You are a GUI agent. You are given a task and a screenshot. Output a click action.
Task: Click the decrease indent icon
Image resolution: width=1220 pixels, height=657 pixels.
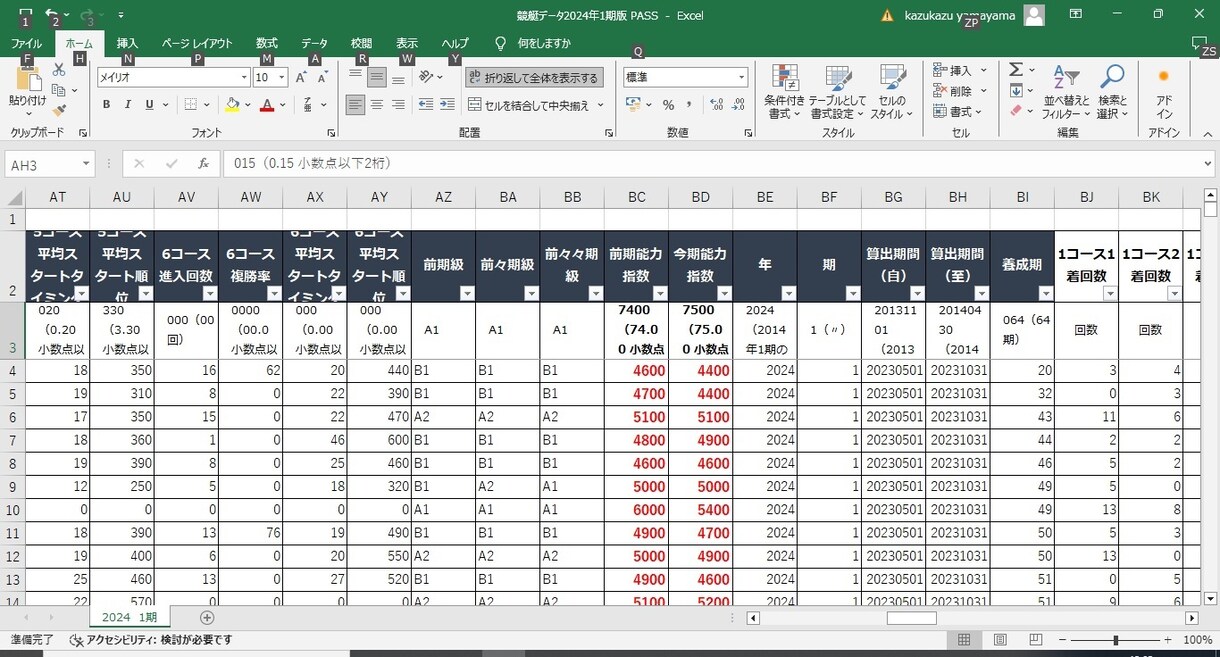point(424,104)
